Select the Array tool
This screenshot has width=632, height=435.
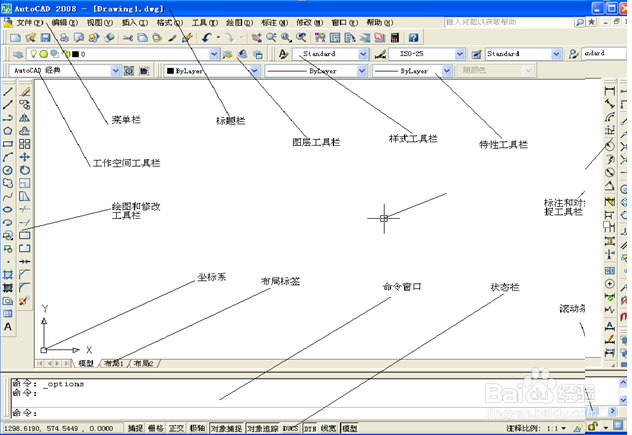(x=25, y=144)
